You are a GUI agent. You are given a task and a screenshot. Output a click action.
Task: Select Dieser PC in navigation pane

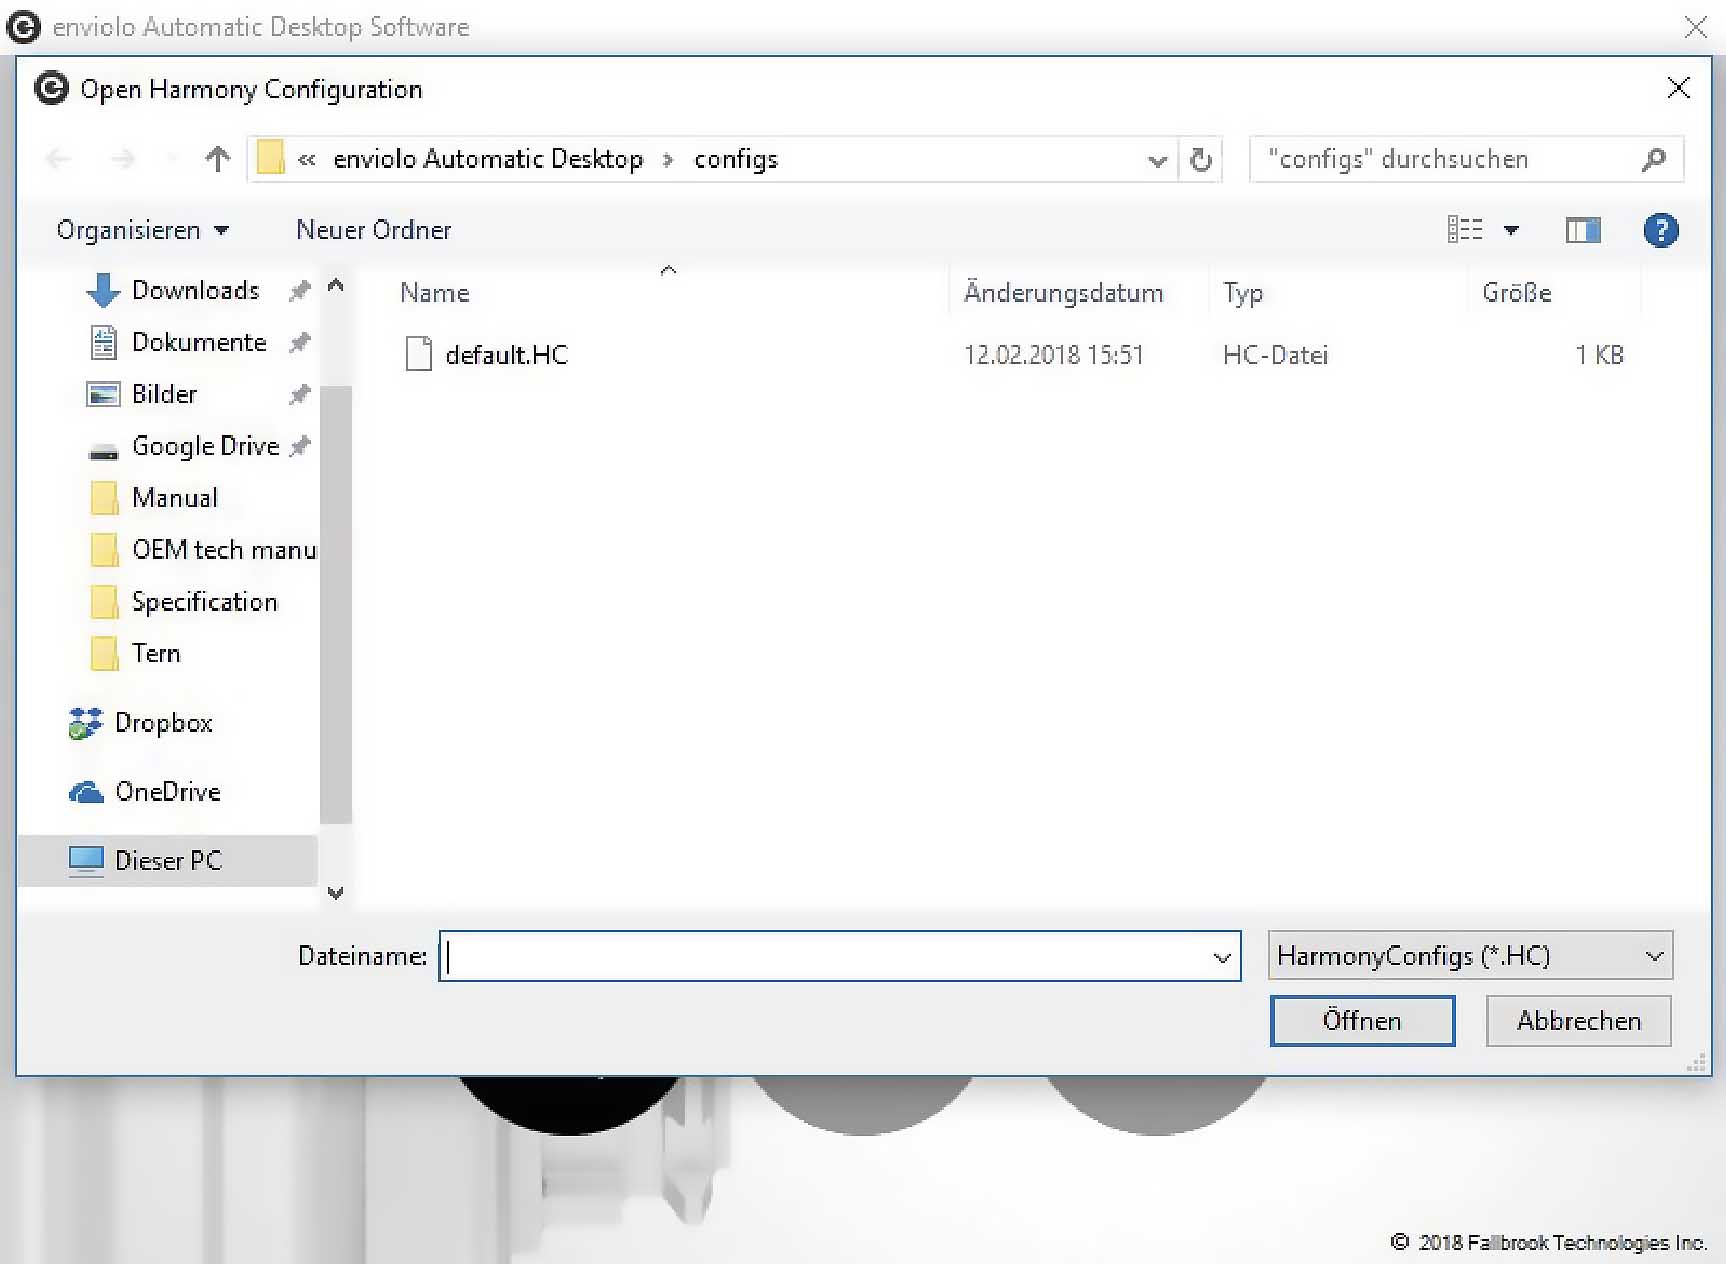pyautogui.click(x=168, y=861)
